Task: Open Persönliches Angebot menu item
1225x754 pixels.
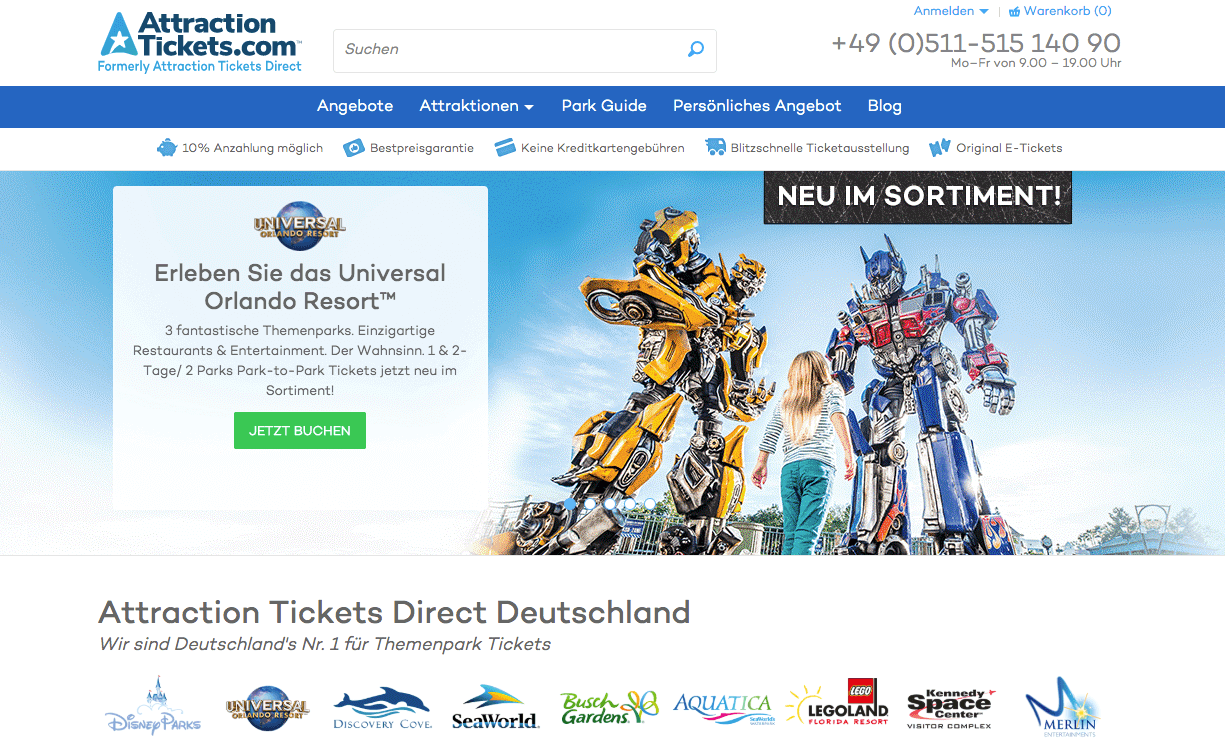Action: 757,106
